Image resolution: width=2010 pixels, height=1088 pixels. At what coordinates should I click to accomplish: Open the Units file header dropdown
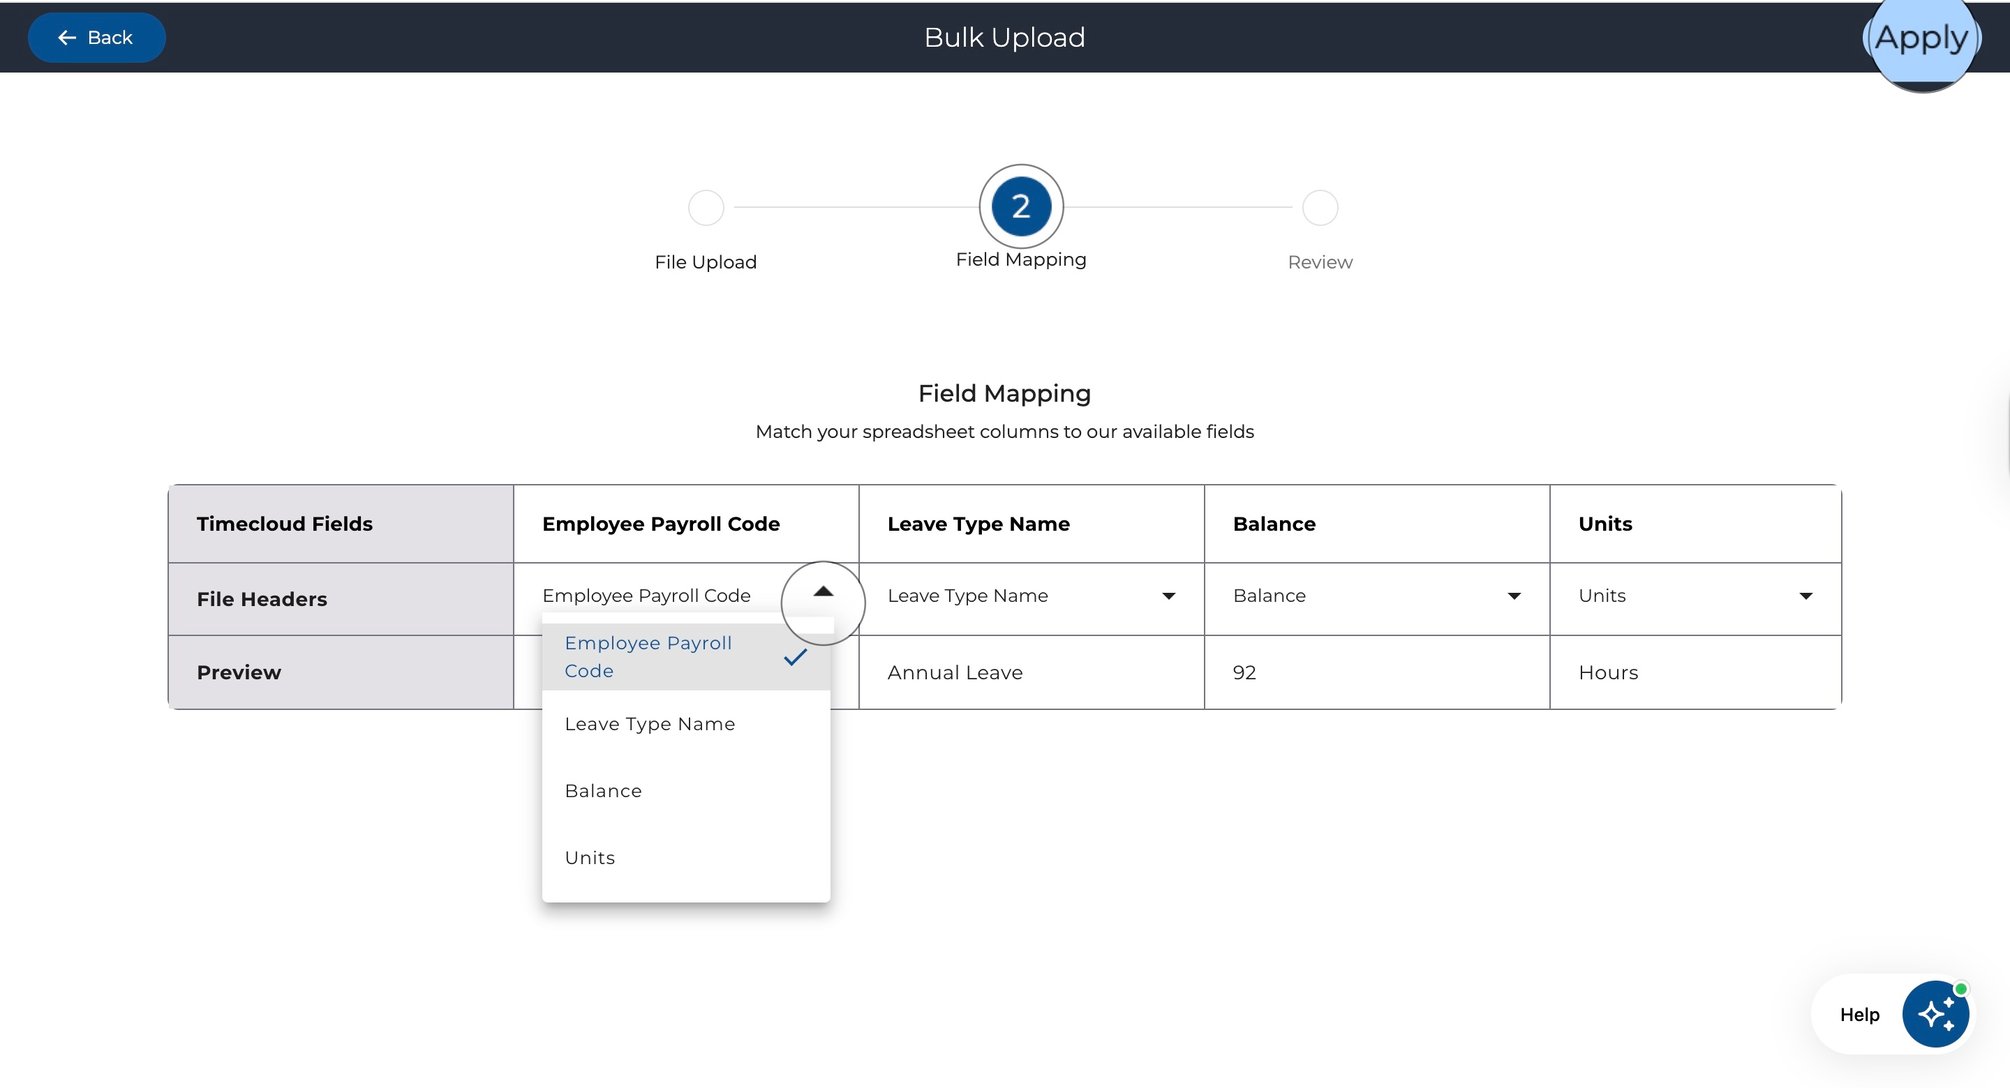[x=1696, y=596]
